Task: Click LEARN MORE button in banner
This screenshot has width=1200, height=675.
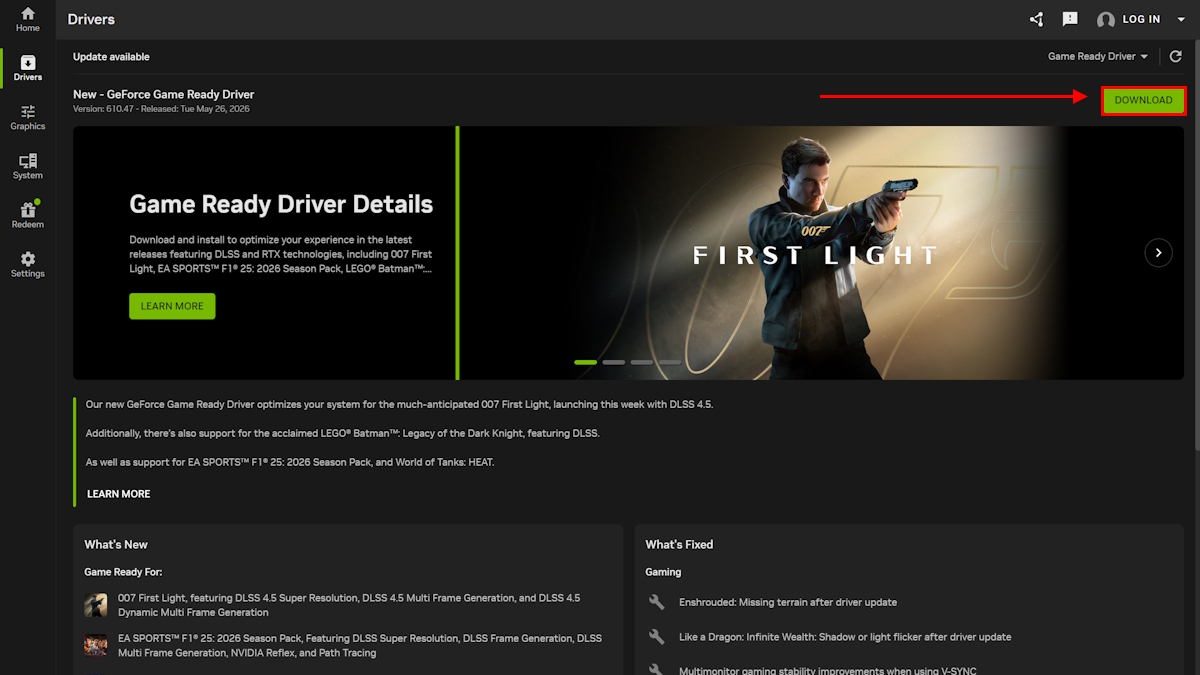Action: pos(172,306)
